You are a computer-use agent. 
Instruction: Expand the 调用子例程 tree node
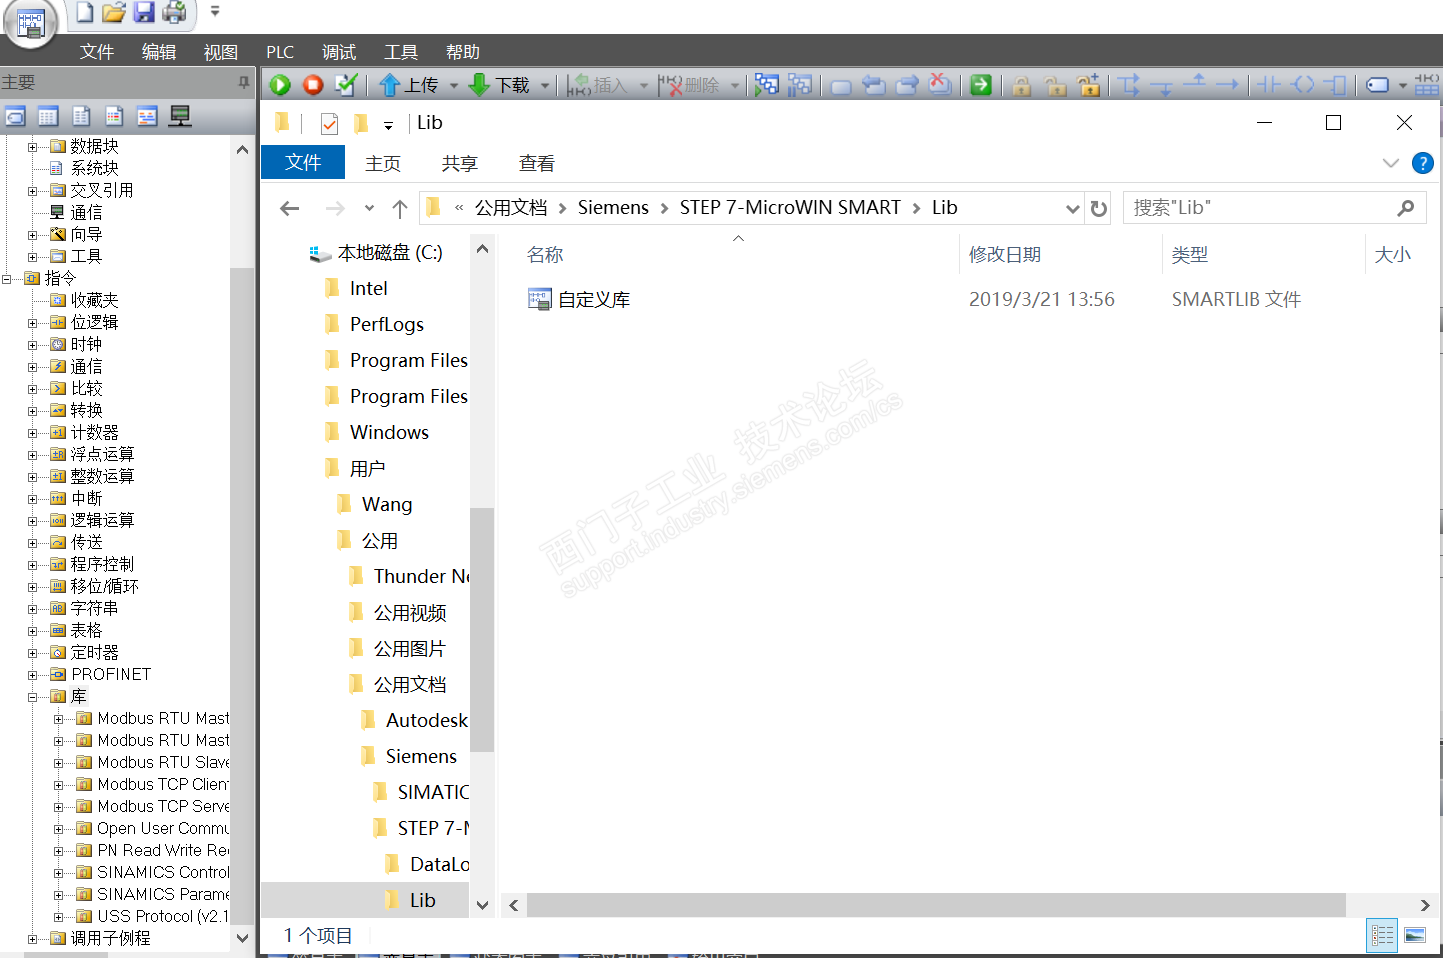point(33,939)
